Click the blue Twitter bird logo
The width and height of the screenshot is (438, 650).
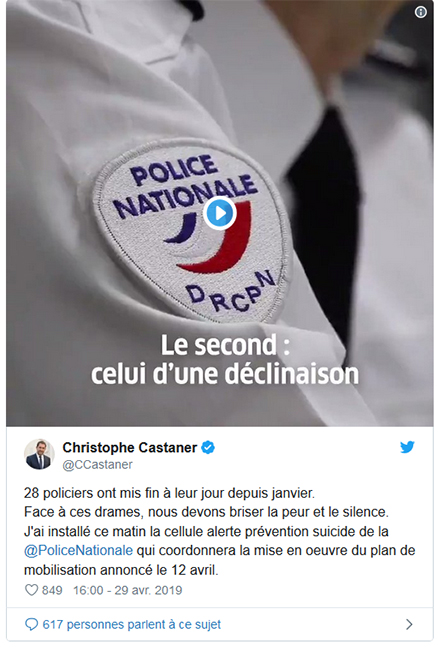coord(407,447)
